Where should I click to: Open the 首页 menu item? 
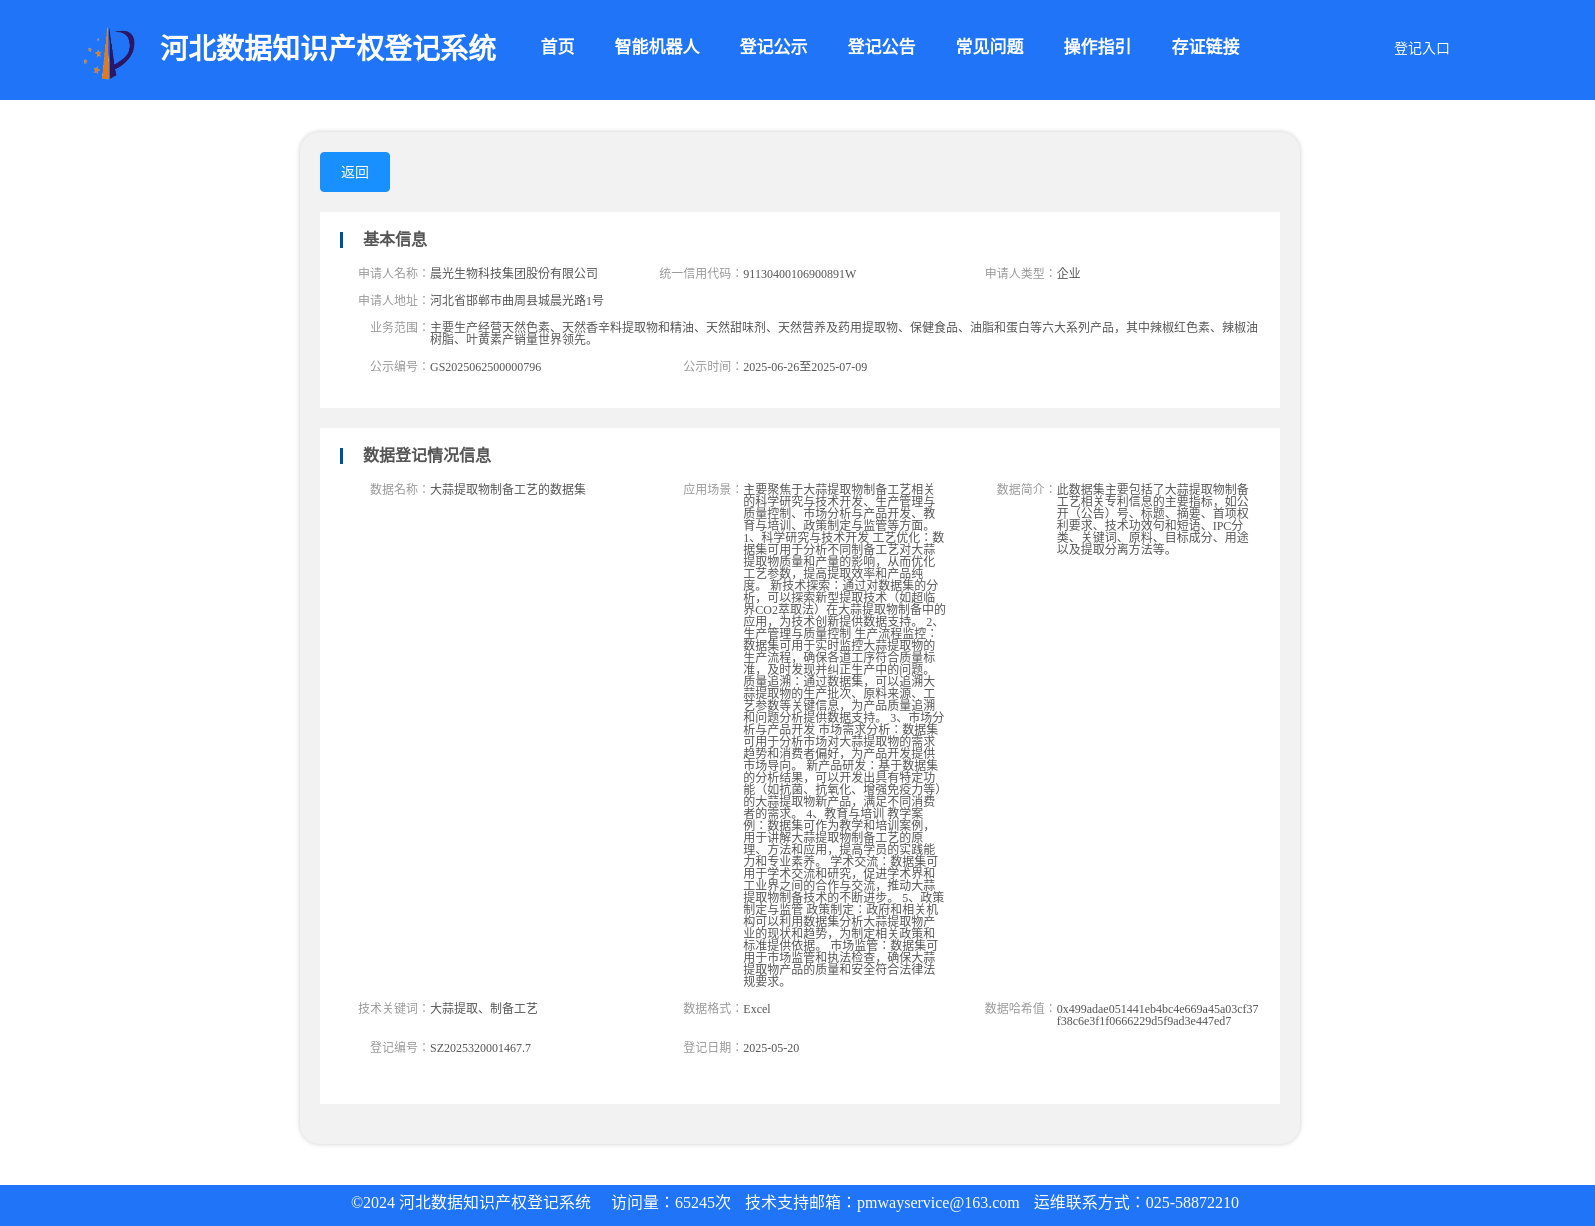click(x=558, y=47)
